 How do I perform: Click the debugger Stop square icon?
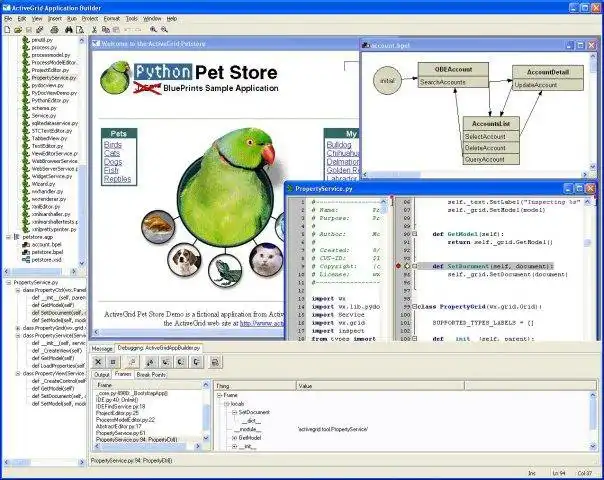pos(113,362)
